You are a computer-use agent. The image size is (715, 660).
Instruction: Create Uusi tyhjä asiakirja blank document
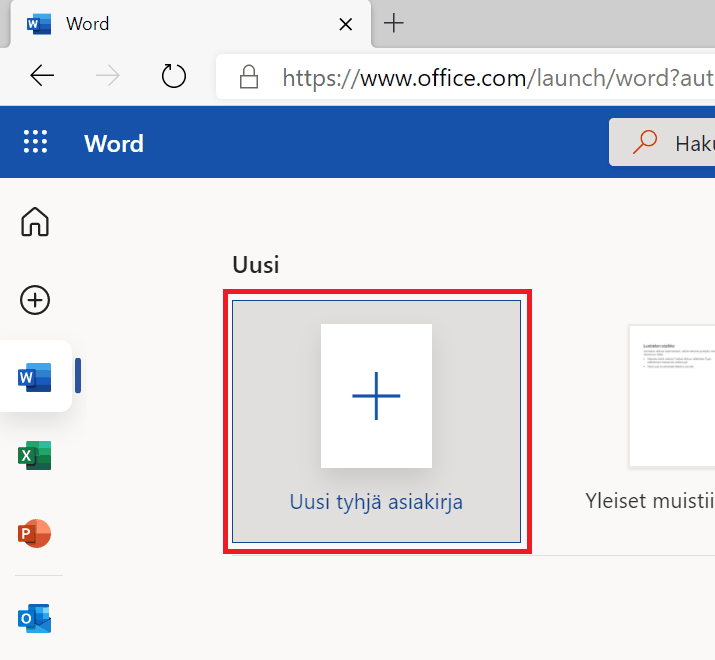click(x=377, y=421)
